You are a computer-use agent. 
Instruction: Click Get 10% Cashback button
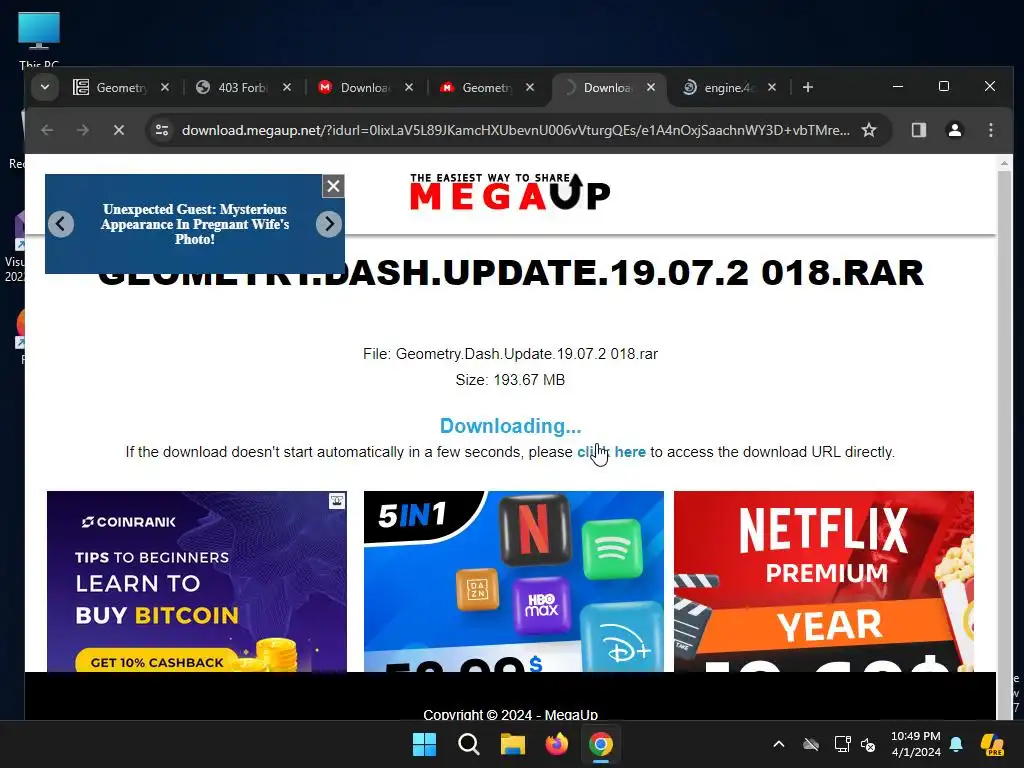click(157, 661)
